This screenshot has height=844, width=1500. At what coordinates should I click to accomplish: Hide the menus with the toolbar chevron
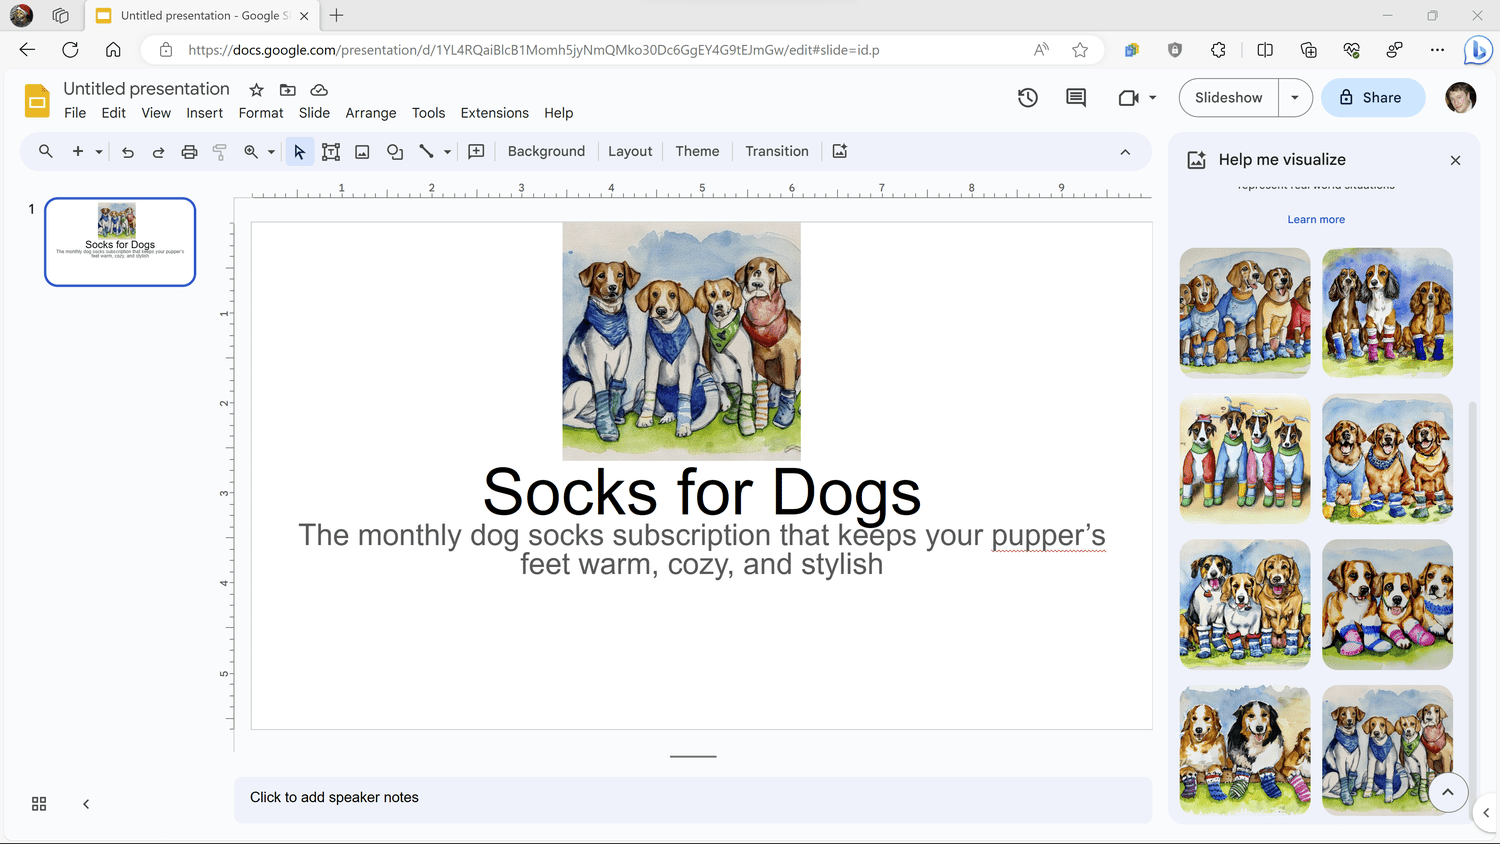pos(1125,152)
